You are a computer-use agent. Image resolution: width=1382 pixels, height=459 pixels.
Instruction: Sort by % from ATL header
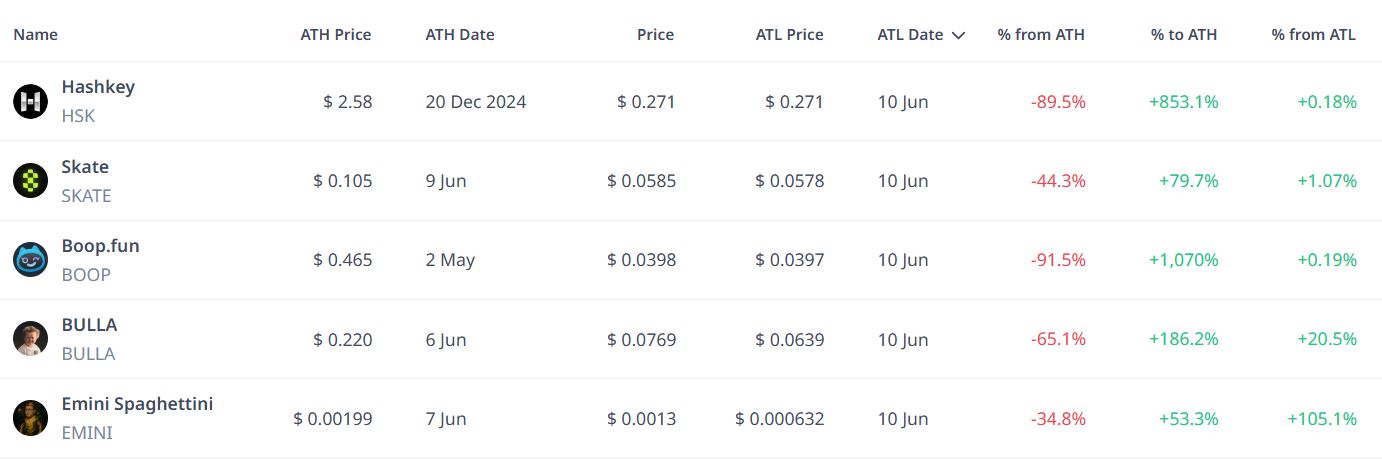(x=1314, y=35)
